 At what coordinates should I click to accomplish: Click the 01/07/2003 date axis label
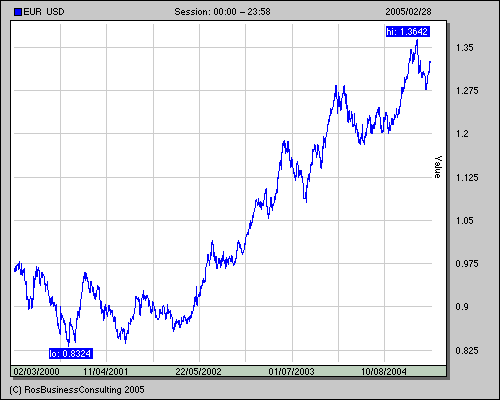coord(291,371)
